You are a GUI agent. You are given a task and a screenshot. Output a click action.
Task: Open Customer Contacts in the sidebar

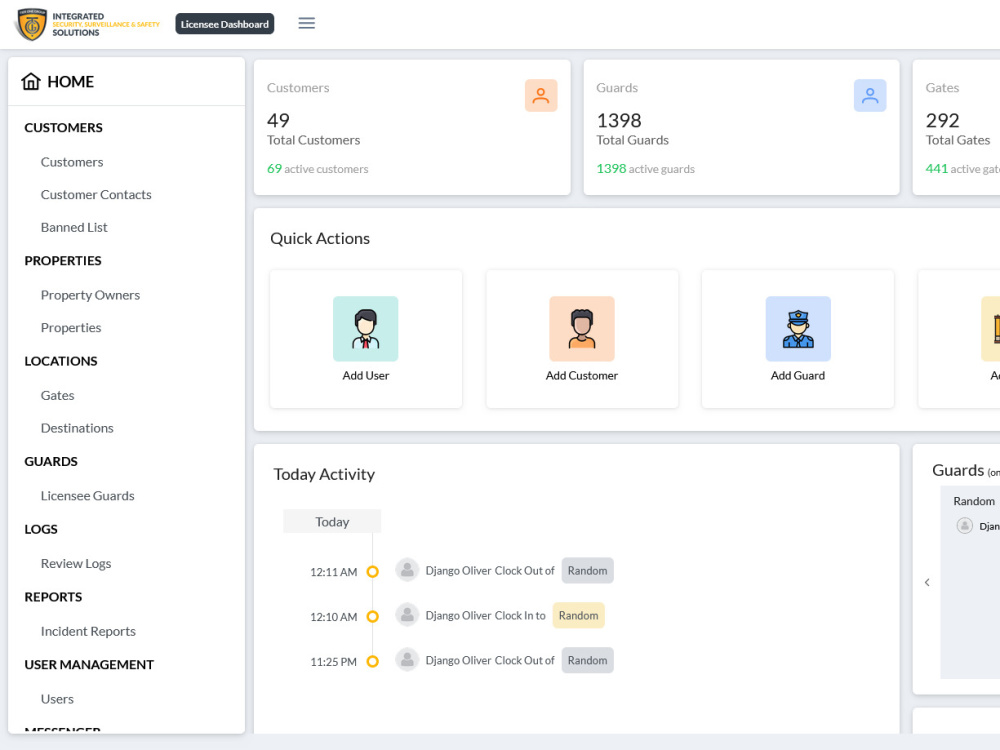click(x=96, y=195)
